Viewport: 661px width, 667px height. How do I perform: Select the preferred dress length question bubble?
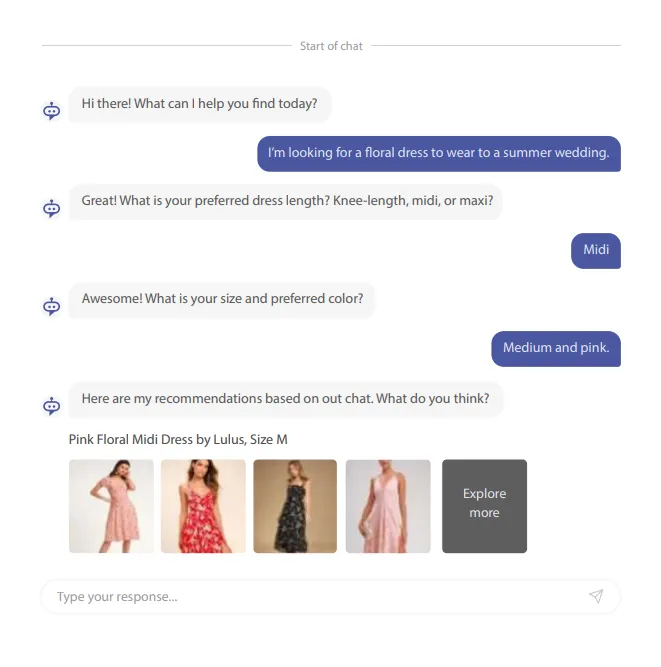285,201
